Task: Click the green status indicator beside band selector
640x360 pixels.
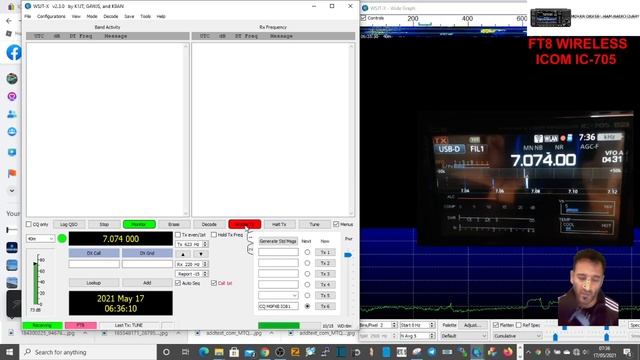Action: click(62, 239)
